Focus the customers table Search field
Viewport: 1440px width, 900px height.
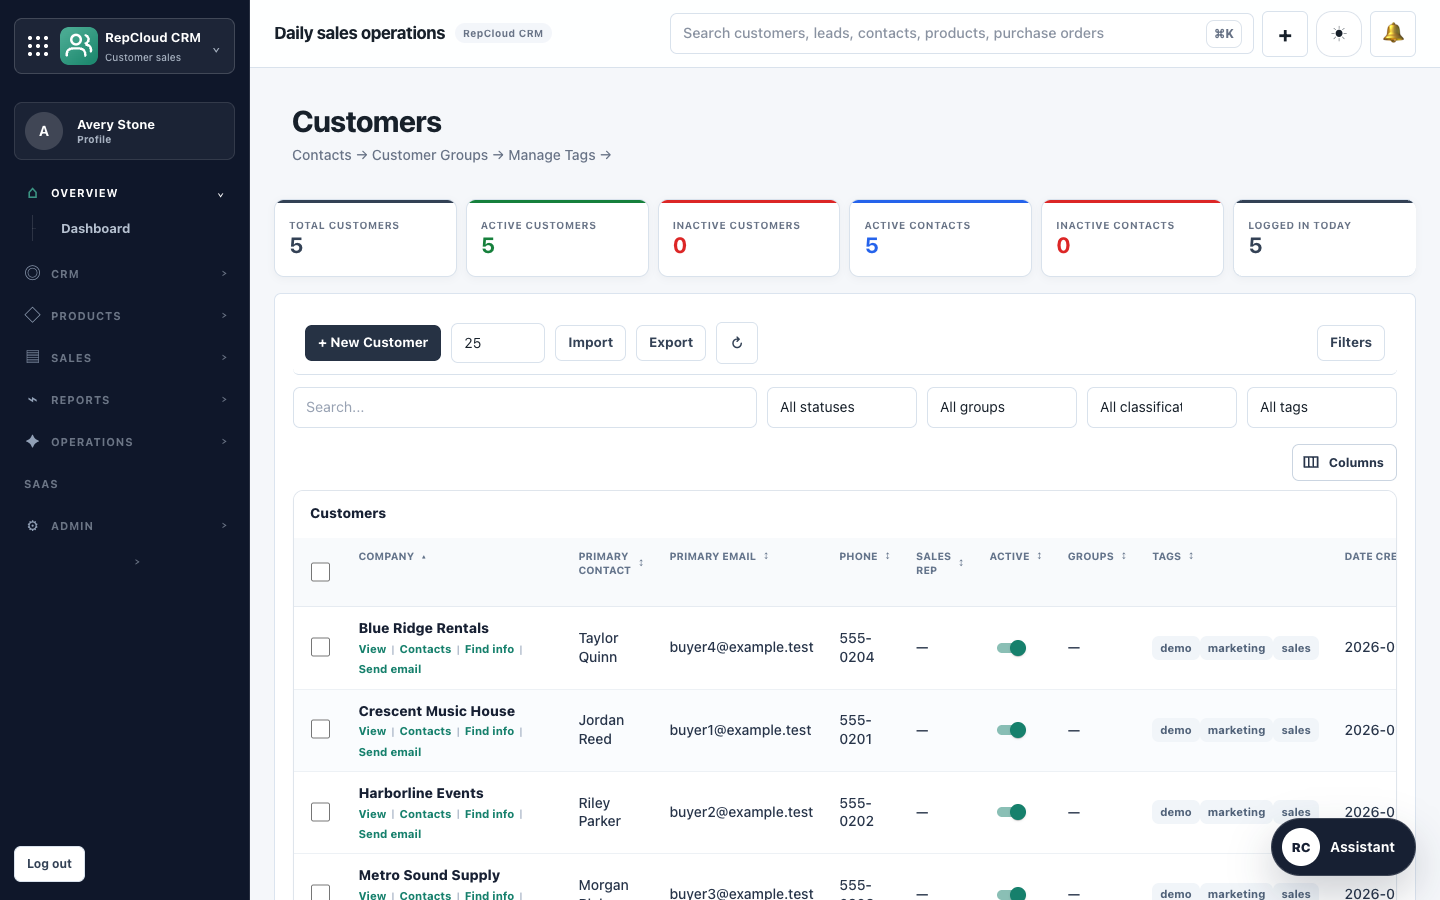(525, 408)
